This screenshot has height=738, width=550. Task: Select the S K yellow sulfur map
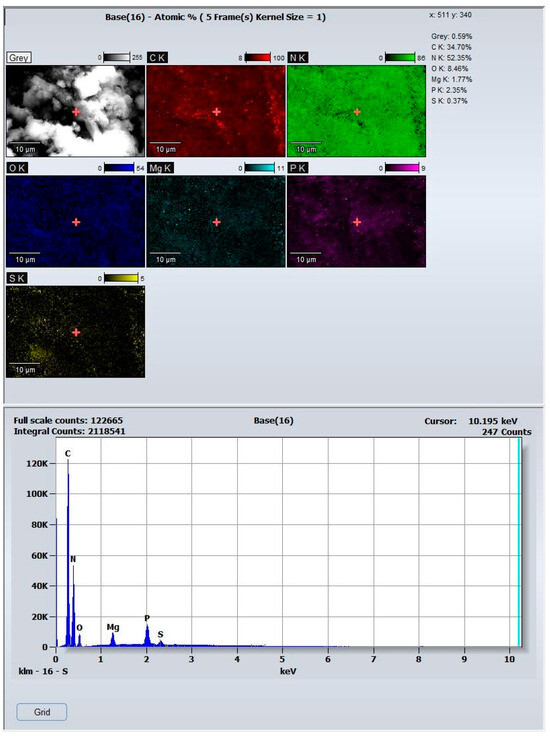click(75, 331)
